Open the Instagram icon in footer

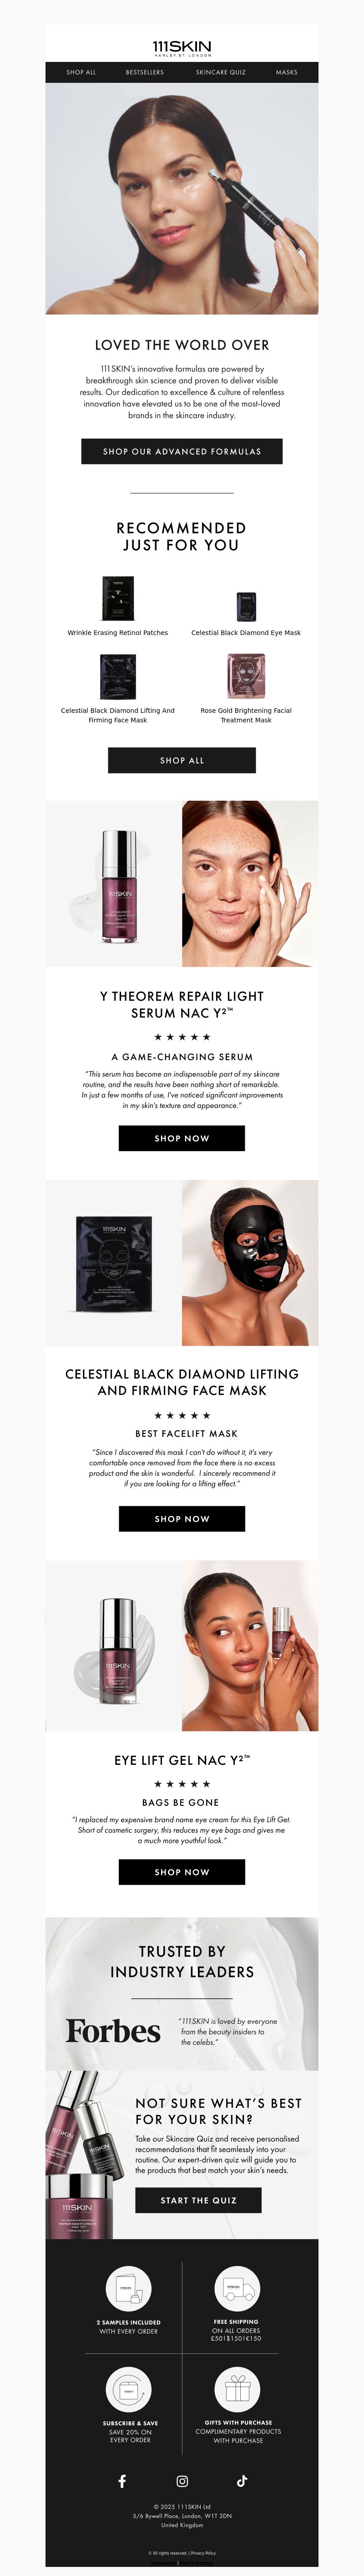pos(182,2481)
